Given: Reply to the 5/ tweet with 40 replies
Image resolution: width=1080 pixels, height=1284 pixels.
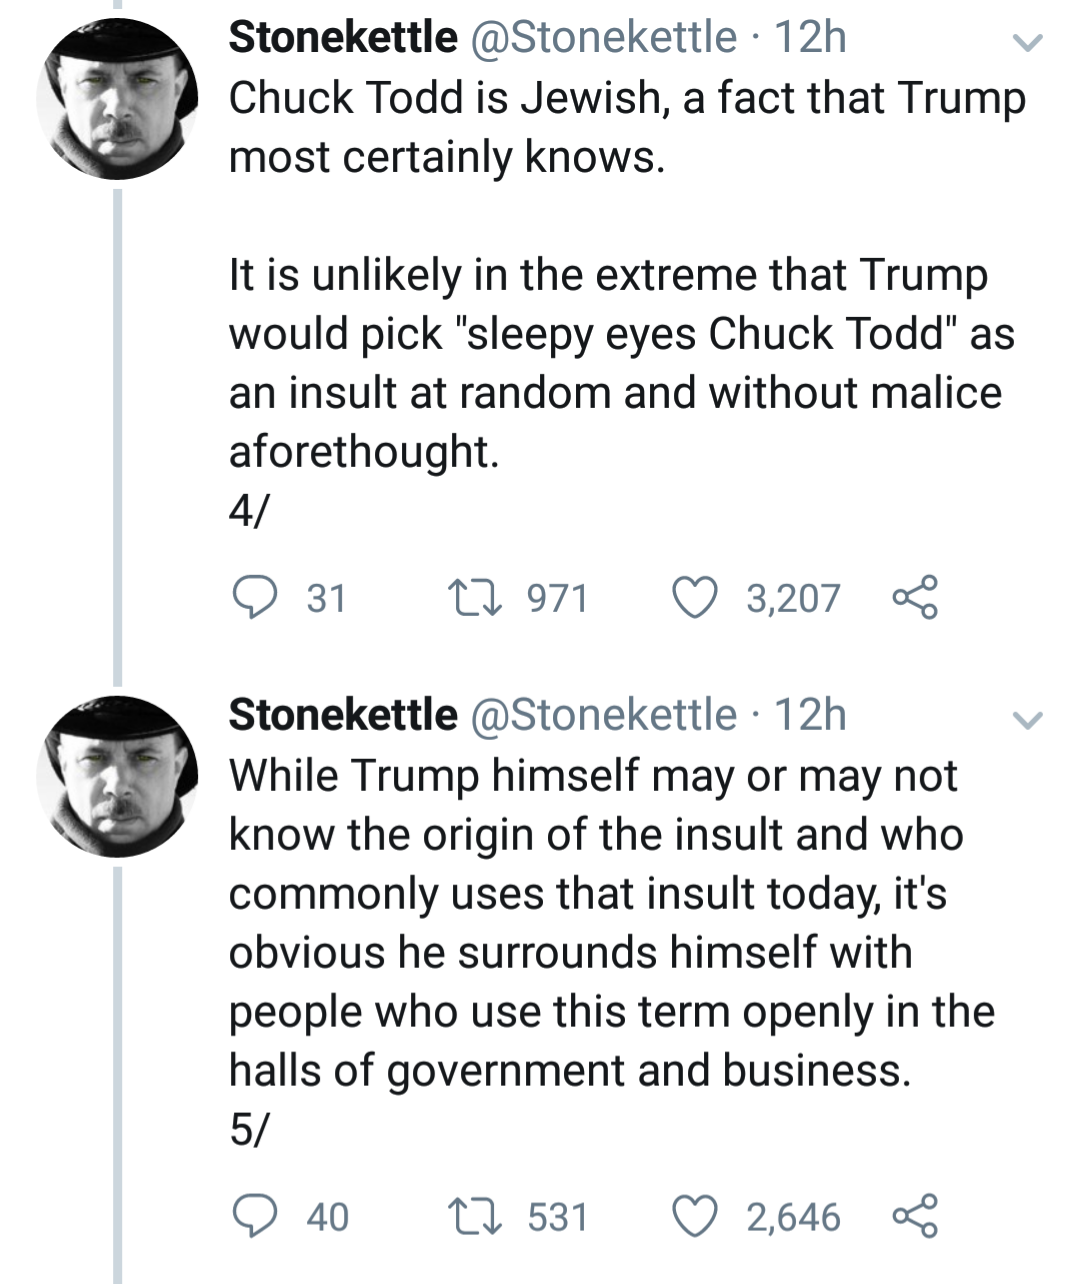Looking at the screenshot, I should tap(254, 1217).
